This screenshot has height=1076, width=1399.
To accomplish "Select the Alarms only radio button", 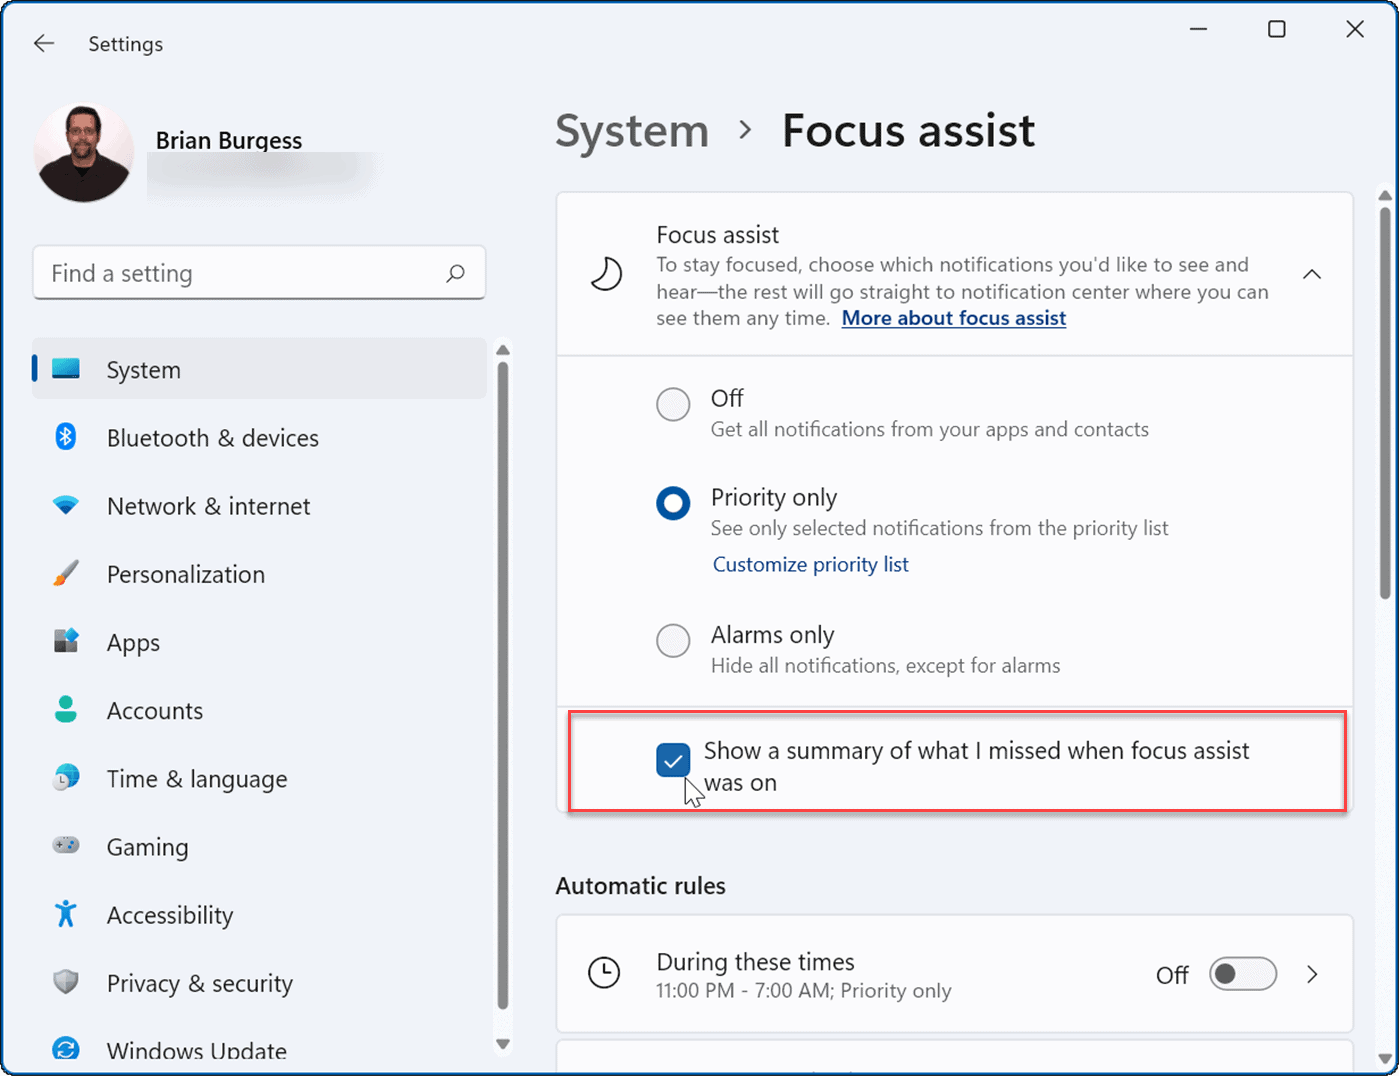I will coord(673,641).
